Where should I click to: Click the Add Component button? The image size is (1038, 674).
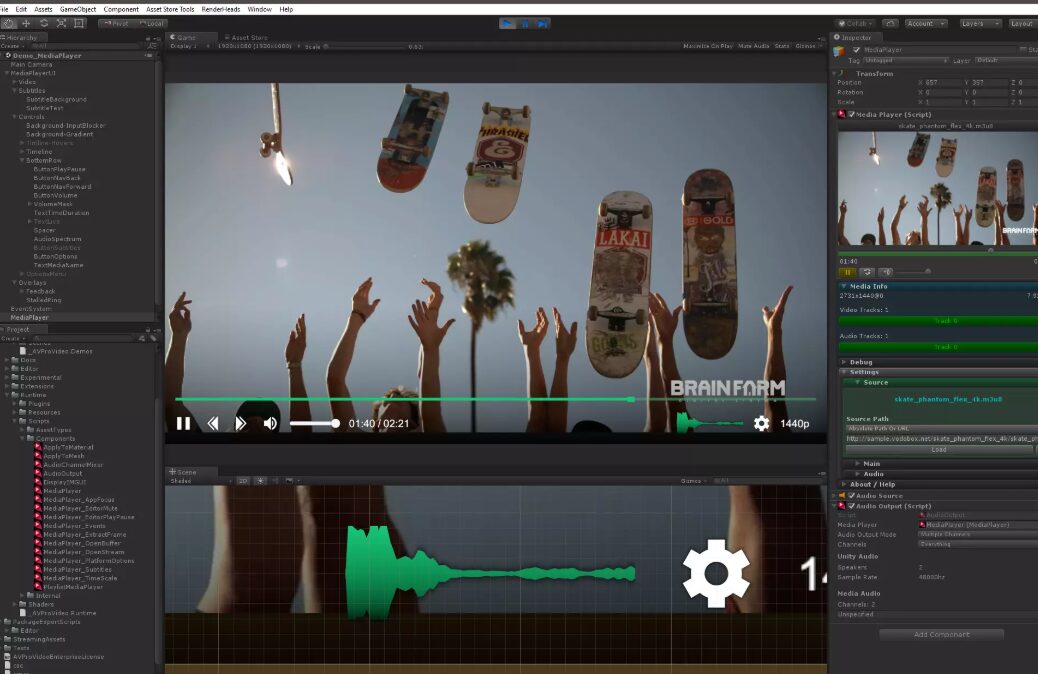click(x=941, y=634)
